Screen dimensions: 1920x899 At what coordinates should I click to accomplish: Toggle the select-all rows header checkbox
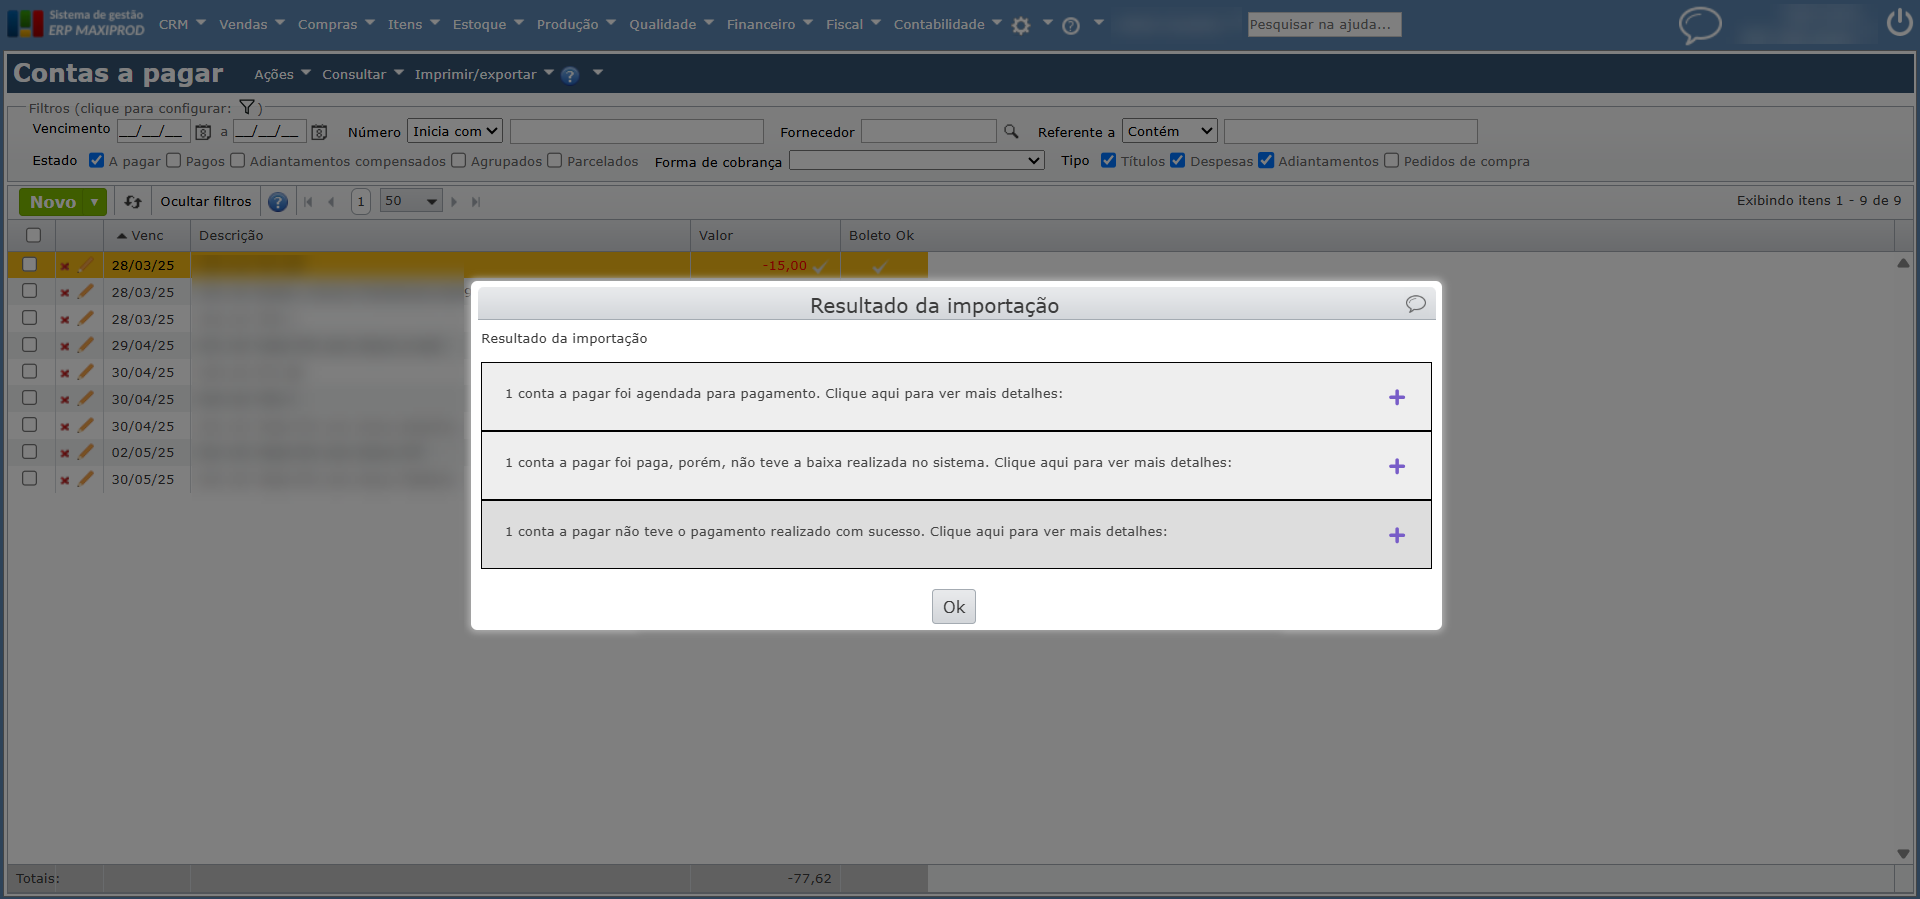[x=33, y=235]
